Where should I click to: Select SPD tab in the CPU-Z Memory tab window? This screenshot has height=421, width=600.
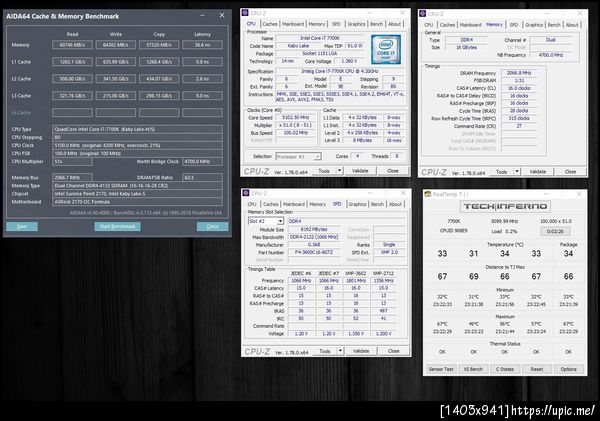(x=514, y=25)
